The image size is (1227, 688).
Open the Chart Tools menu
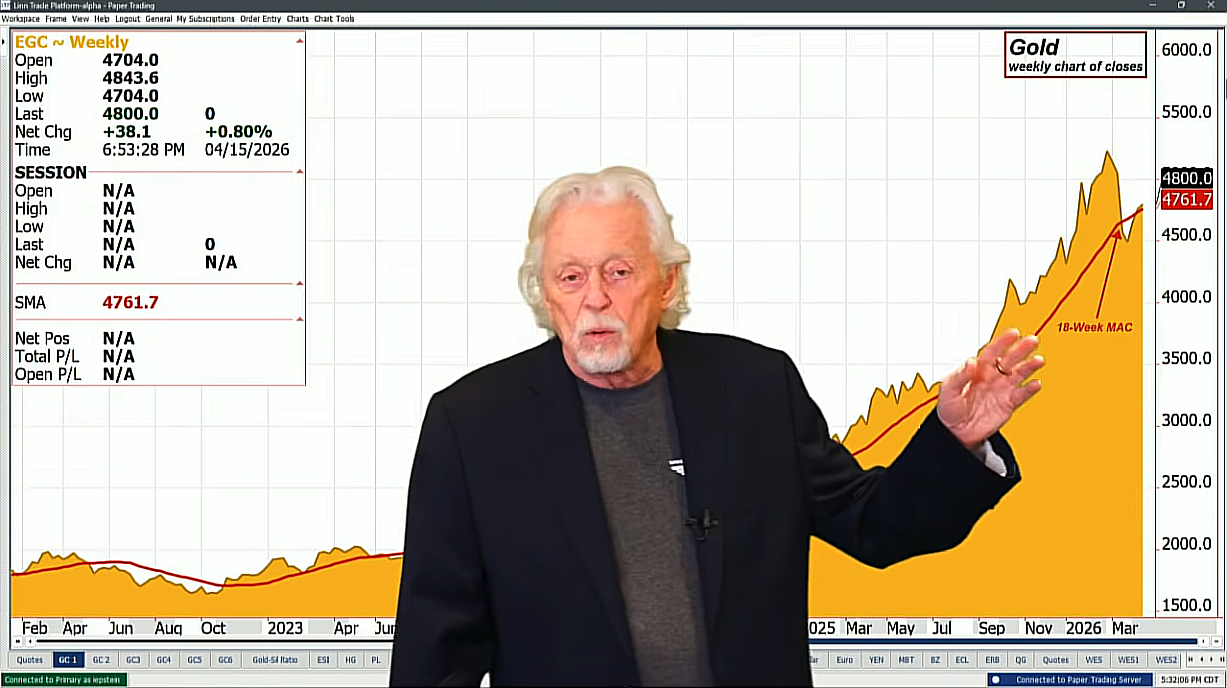tap(334, 19)
